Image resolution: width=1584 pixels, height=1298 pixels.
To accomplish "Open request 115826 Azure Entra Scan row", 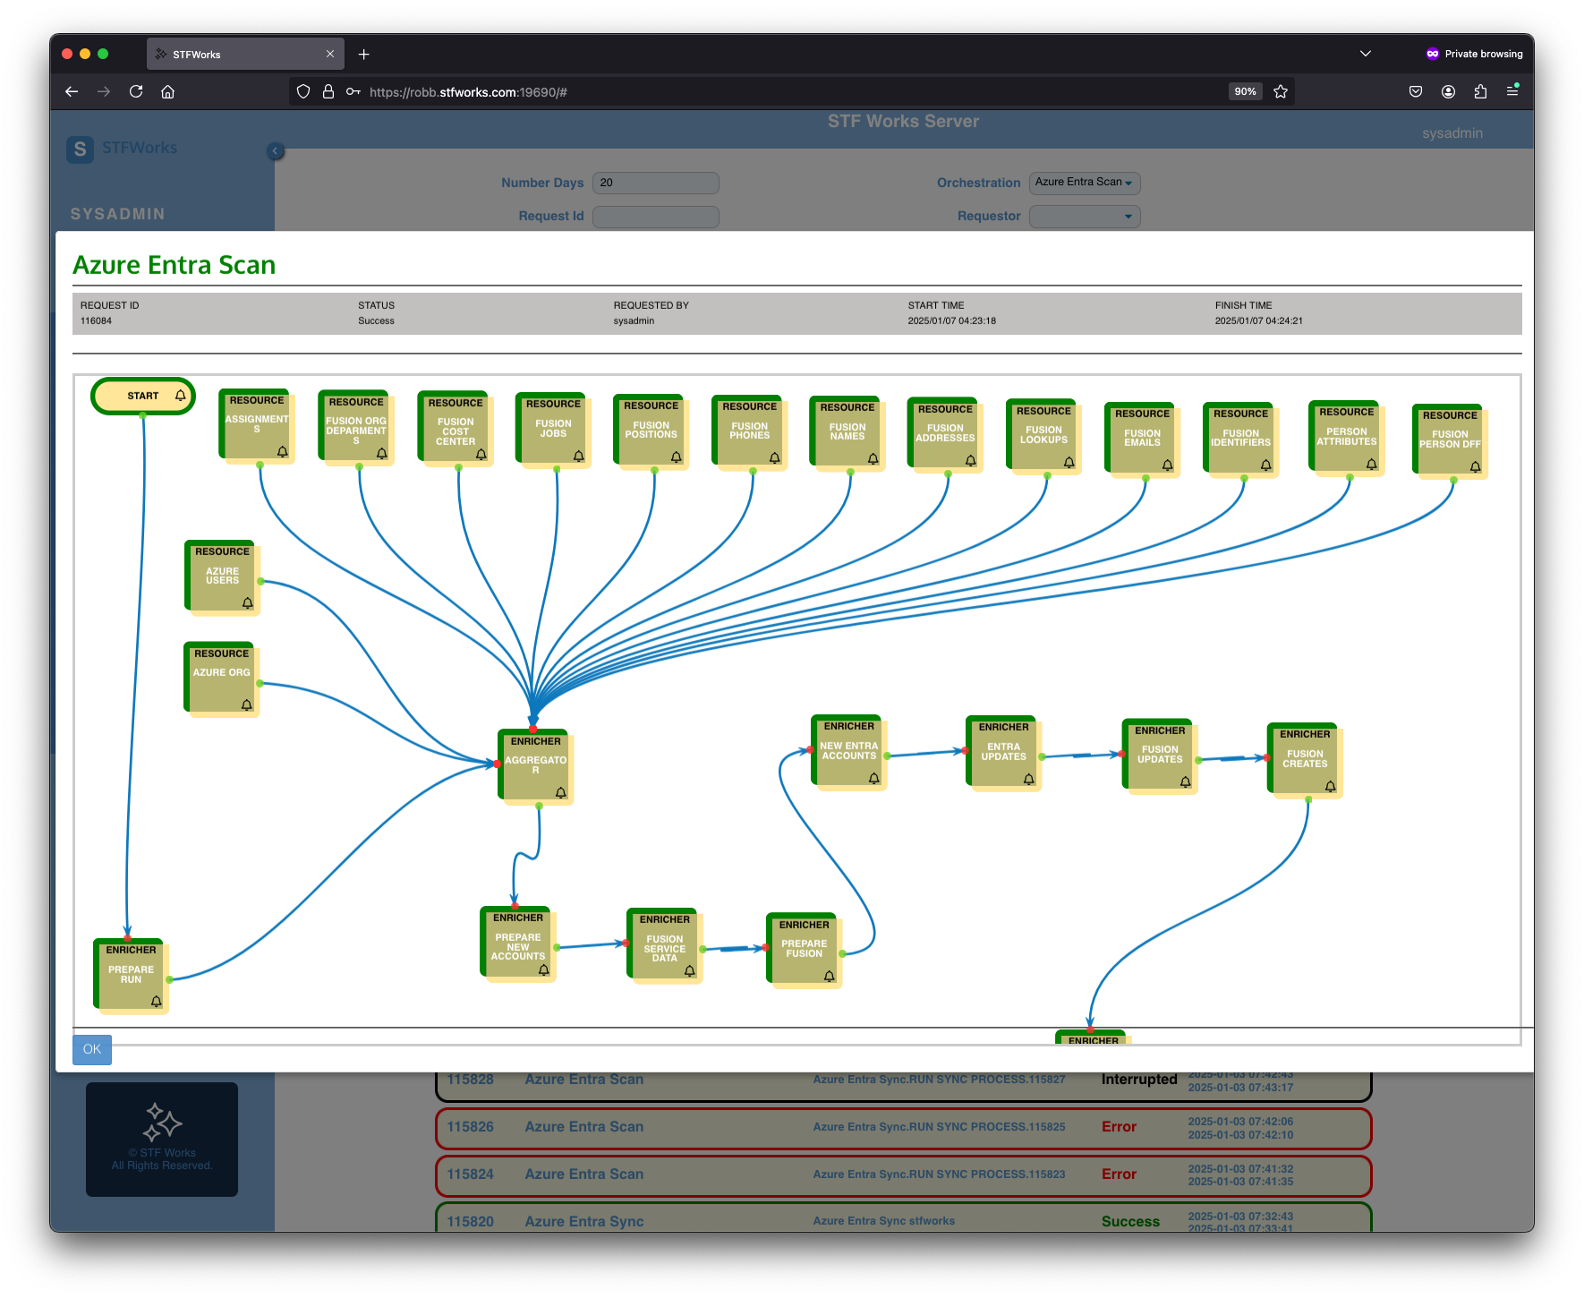I will 904,1127.
